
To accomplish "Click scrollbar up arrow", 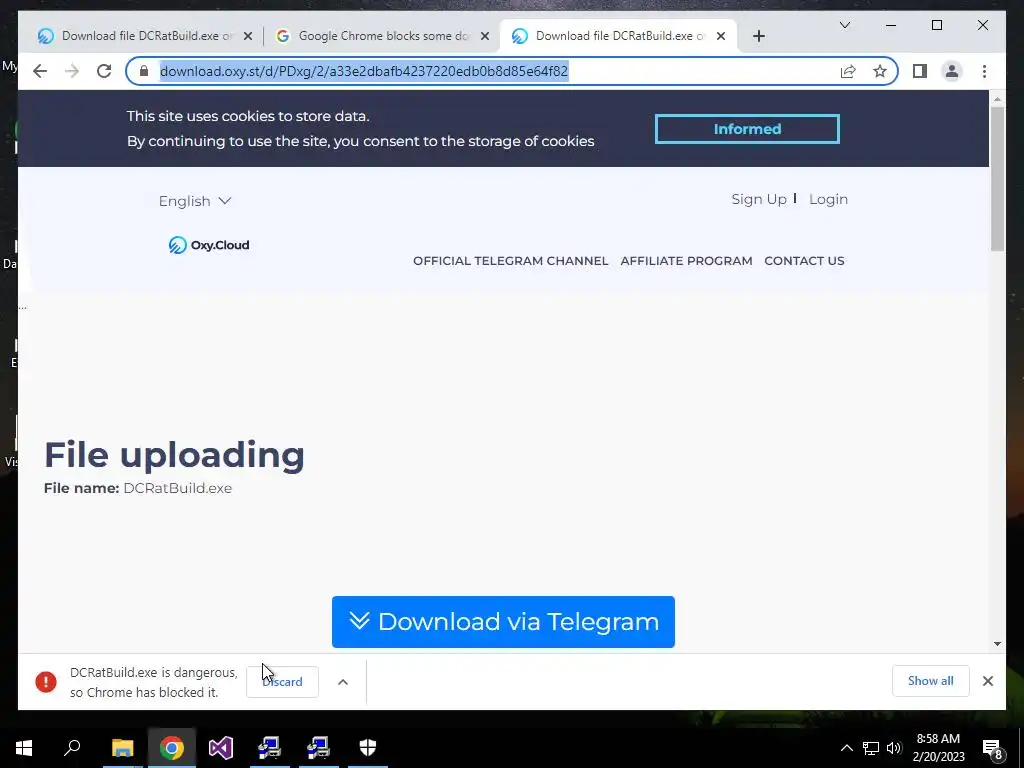I will click(x=997, y=99).
